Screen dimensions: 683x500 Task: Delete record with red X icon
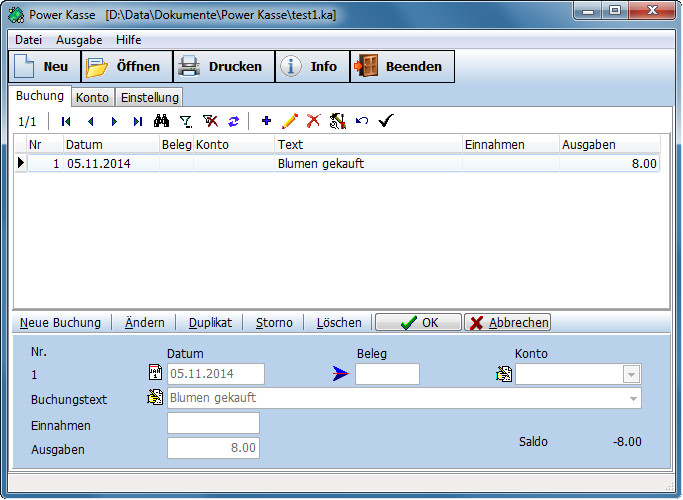pos(314,121)
